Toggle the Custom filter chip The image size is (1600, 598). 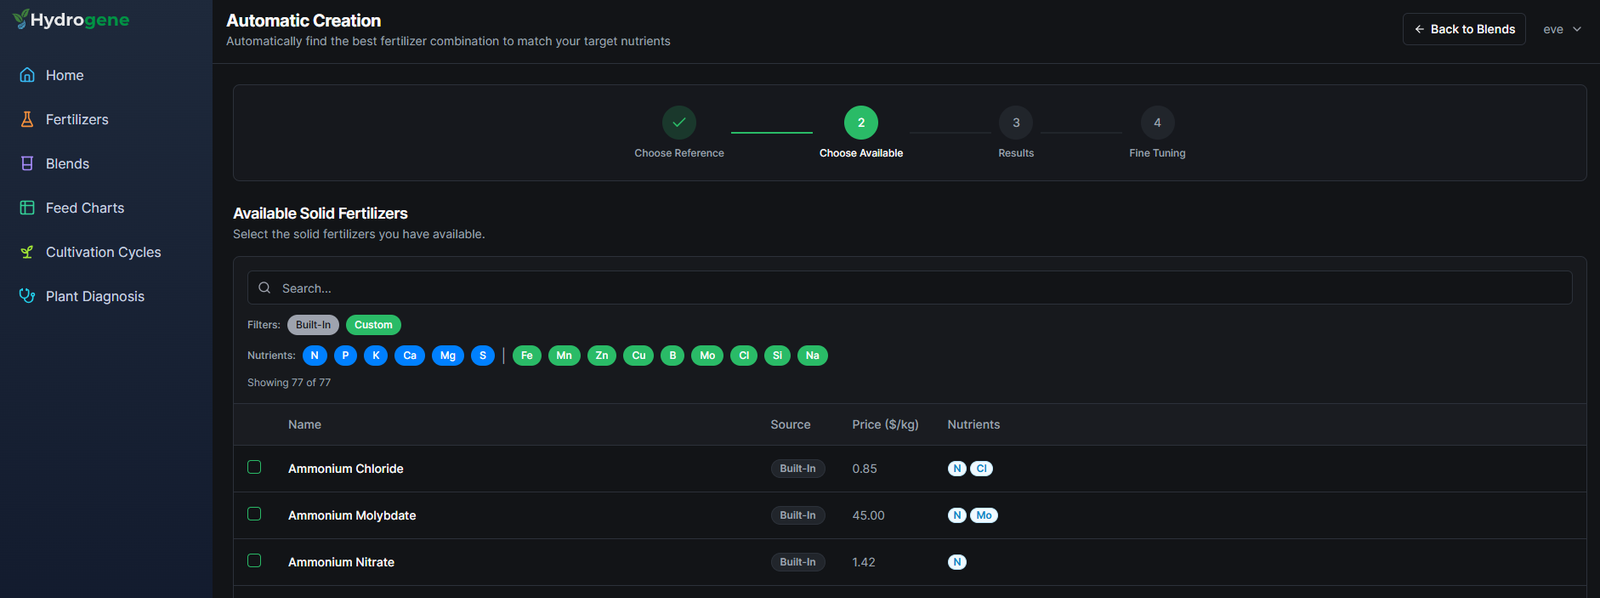(x=373, y=325)
